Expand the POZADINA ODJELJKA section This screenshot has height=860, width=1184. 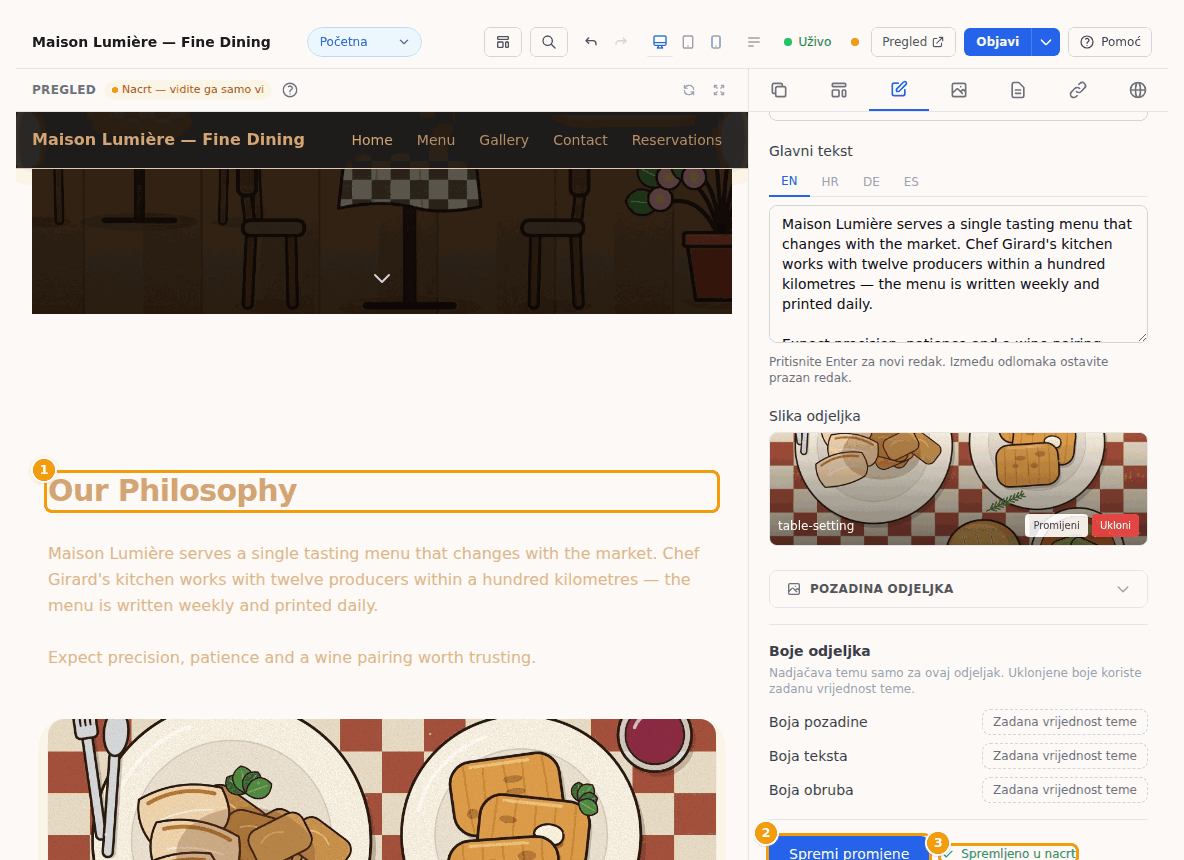(957, 589)
